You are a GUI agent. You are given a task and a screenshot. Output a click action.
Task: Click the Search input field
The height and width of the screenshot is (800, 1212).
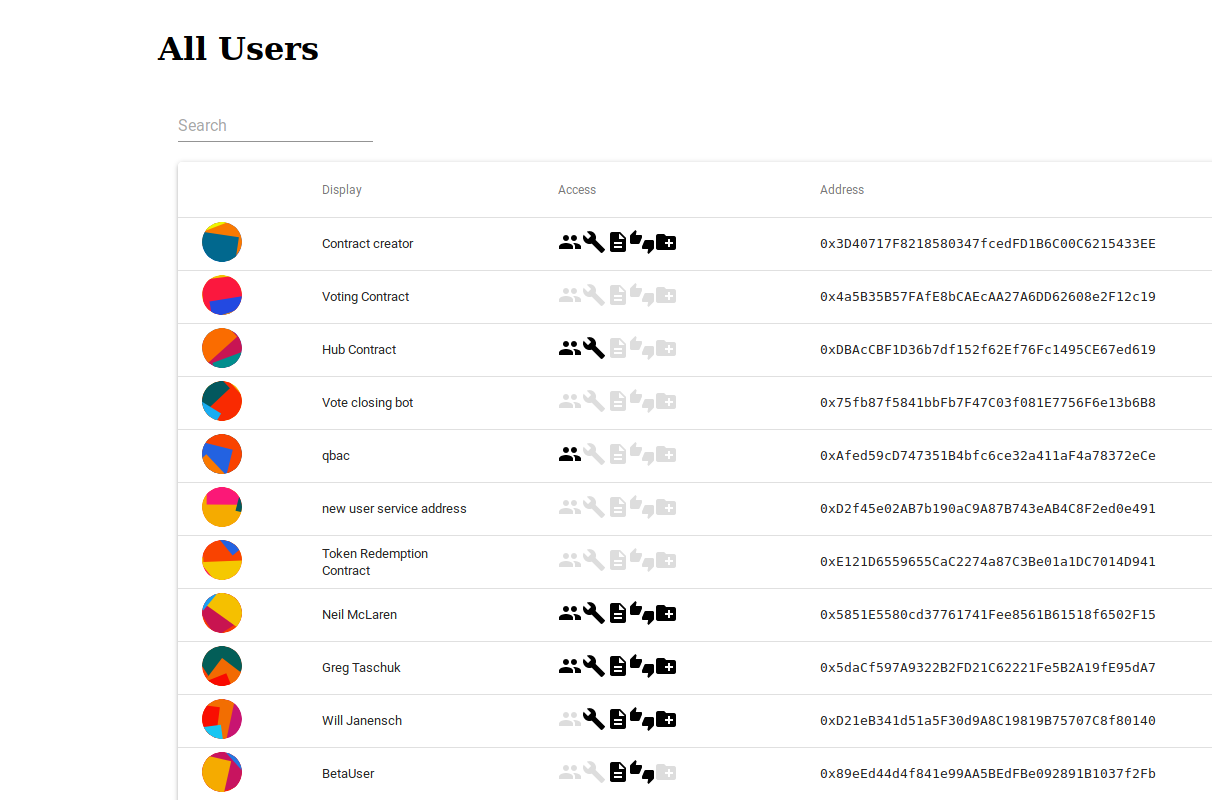275,126
